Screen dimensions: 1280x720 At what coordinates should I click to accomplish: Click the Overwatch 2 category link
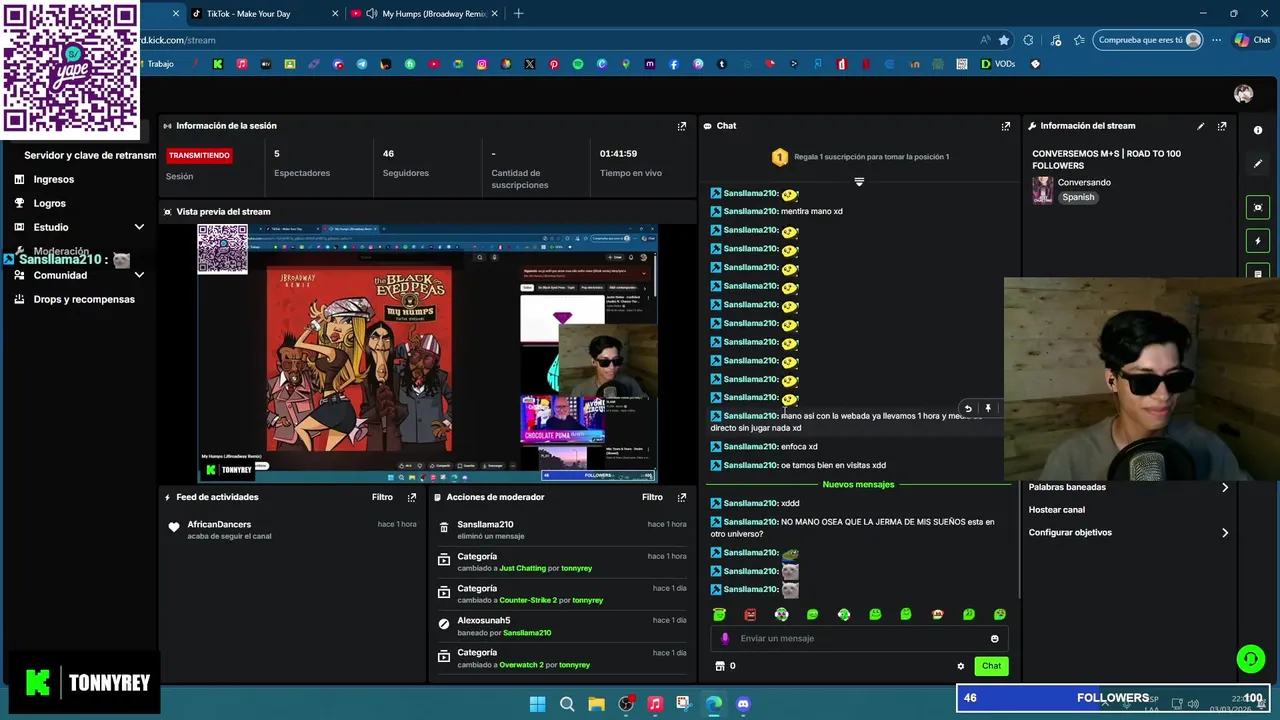coord(521,664)
